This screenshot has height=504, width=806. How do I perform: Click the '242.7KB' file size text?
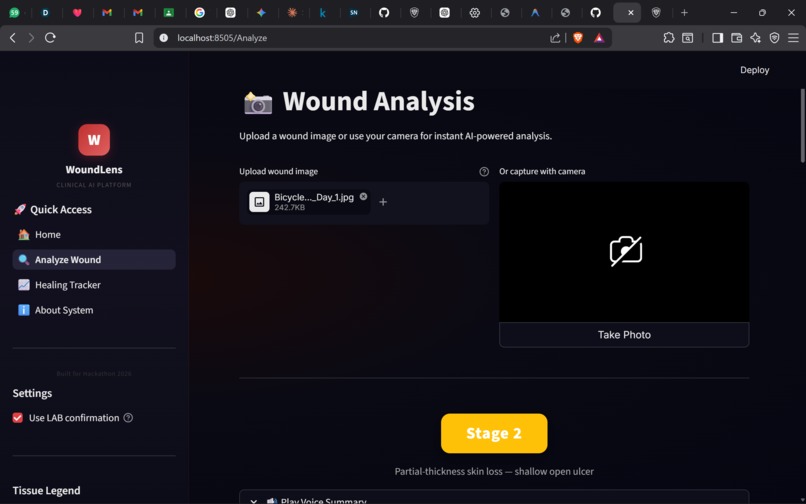[289, 208]
